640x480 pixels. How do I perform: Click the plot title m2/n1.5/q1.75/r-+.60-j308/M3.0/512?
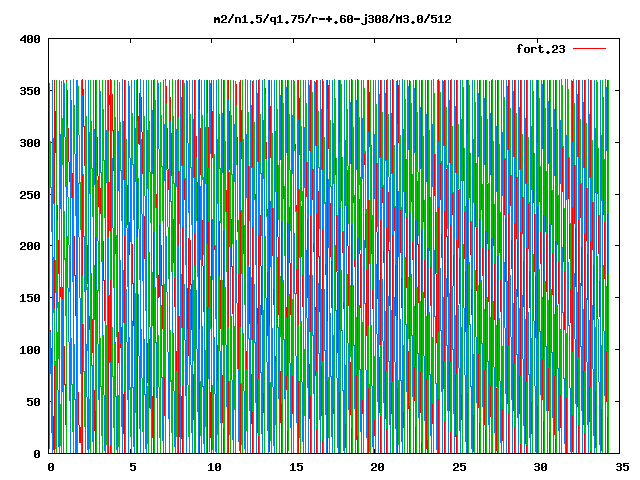pos(333,19)
